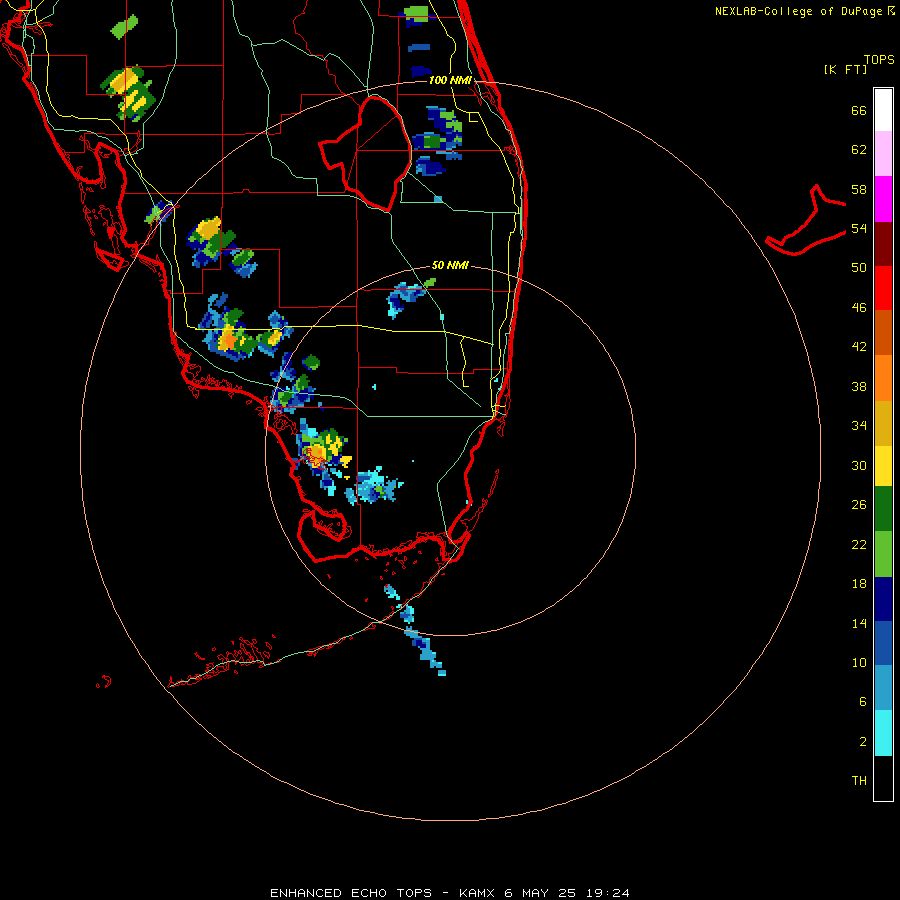
Task: Select the light green legend swatch
Action: 883,554
